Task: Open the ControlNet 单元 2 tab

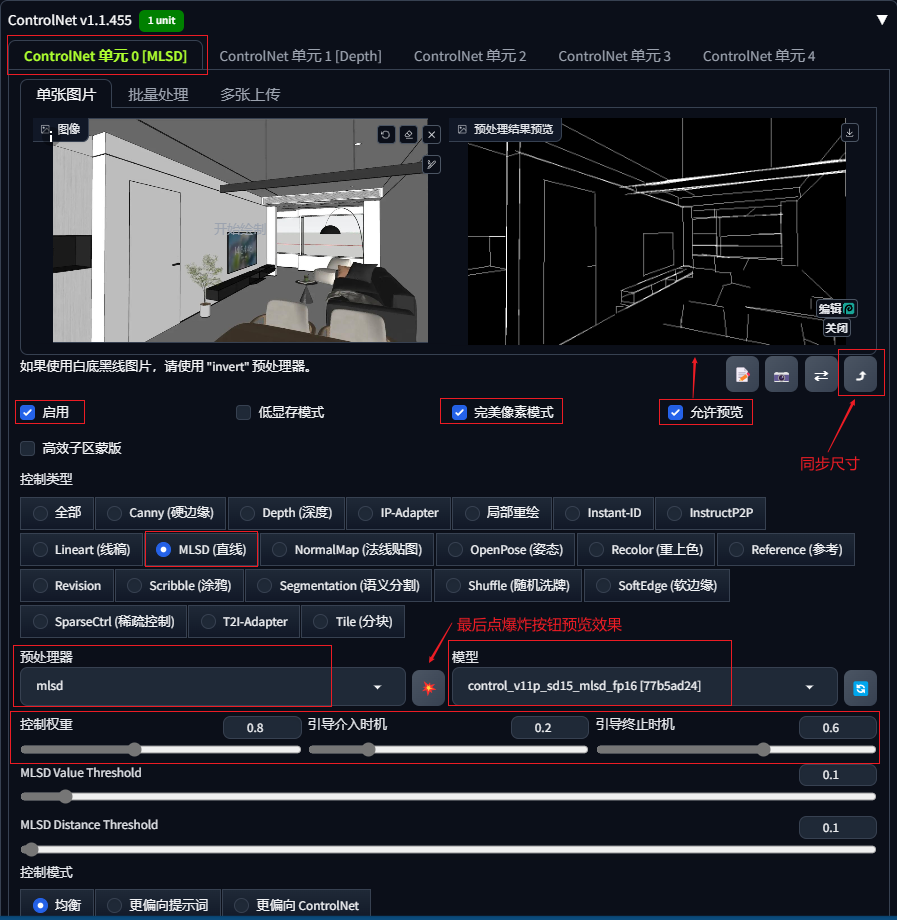Action: pyautogui.click(x=470, y=56)
